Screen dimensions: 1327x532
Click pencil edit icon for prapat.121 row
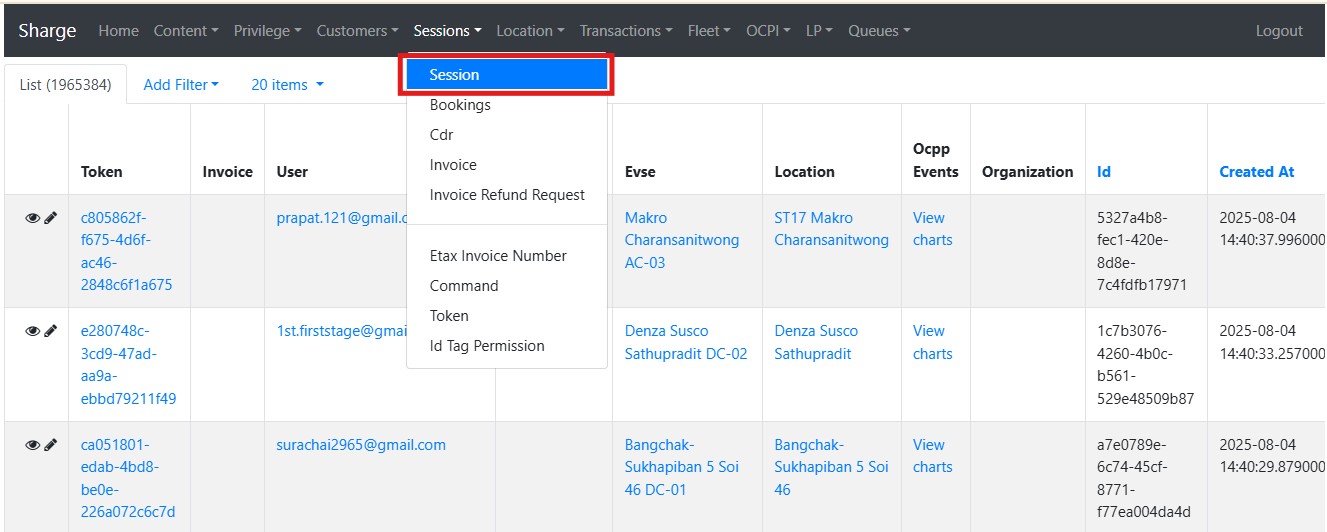coord(51,218)
